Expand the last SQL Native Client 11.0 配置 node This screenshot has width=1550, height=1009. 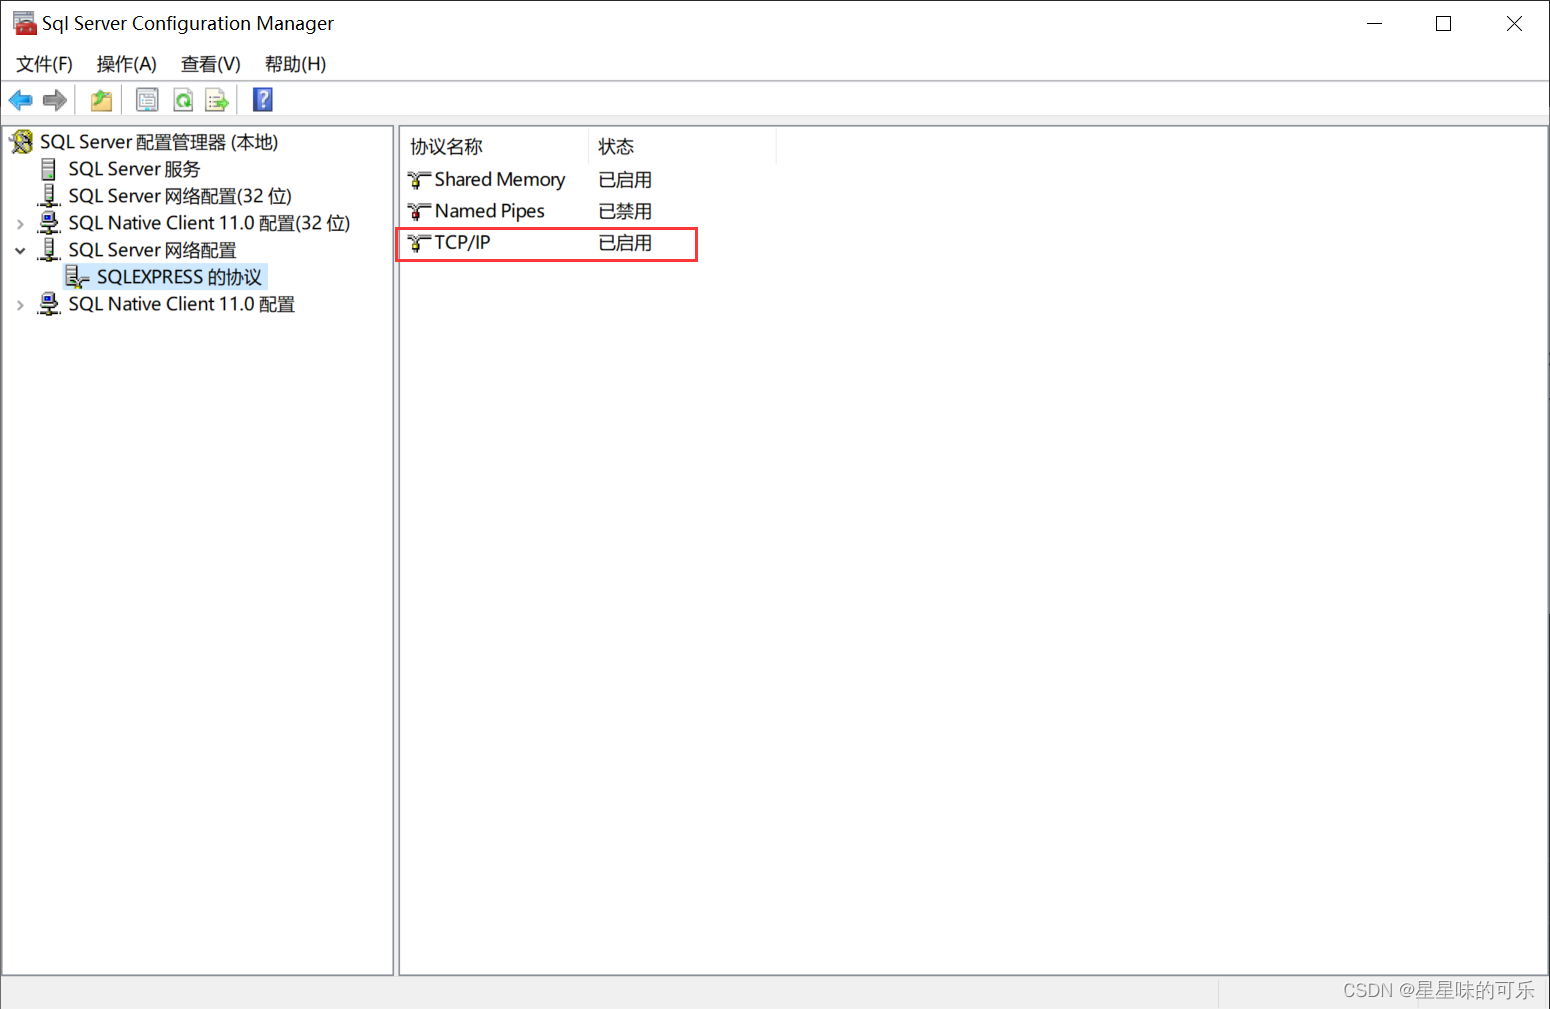(x=20, y=305)
